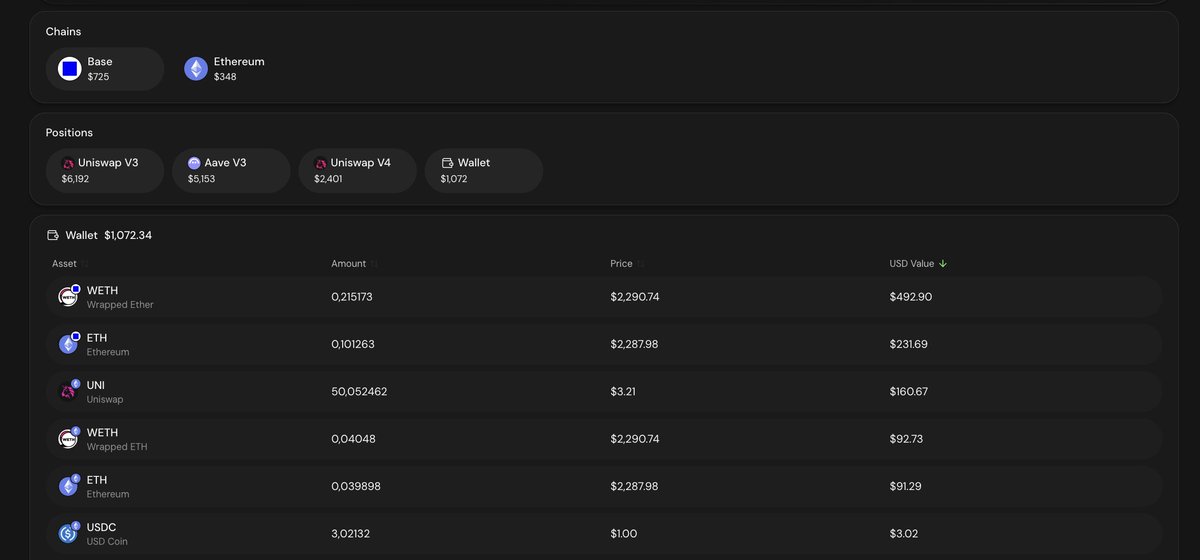
Task: Click the Wrapped Ether asset name
Action: pos(120,305)
